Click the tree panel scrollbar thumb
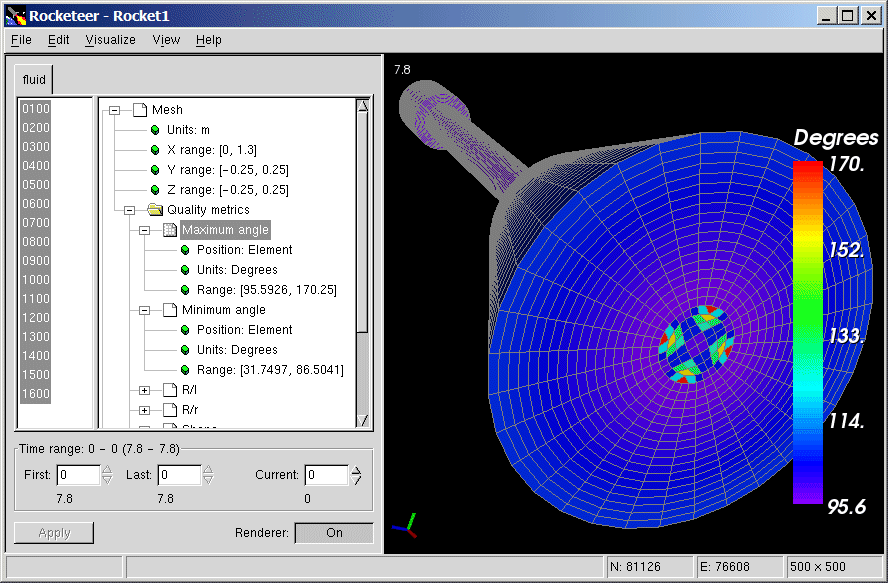888x583 pixels. (363, 222)
